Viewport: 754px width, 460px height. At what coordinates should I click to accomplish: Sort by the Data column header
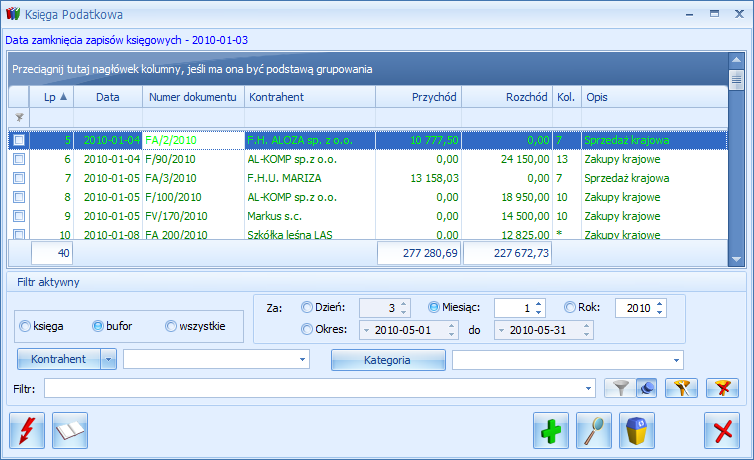pos(108,97)
